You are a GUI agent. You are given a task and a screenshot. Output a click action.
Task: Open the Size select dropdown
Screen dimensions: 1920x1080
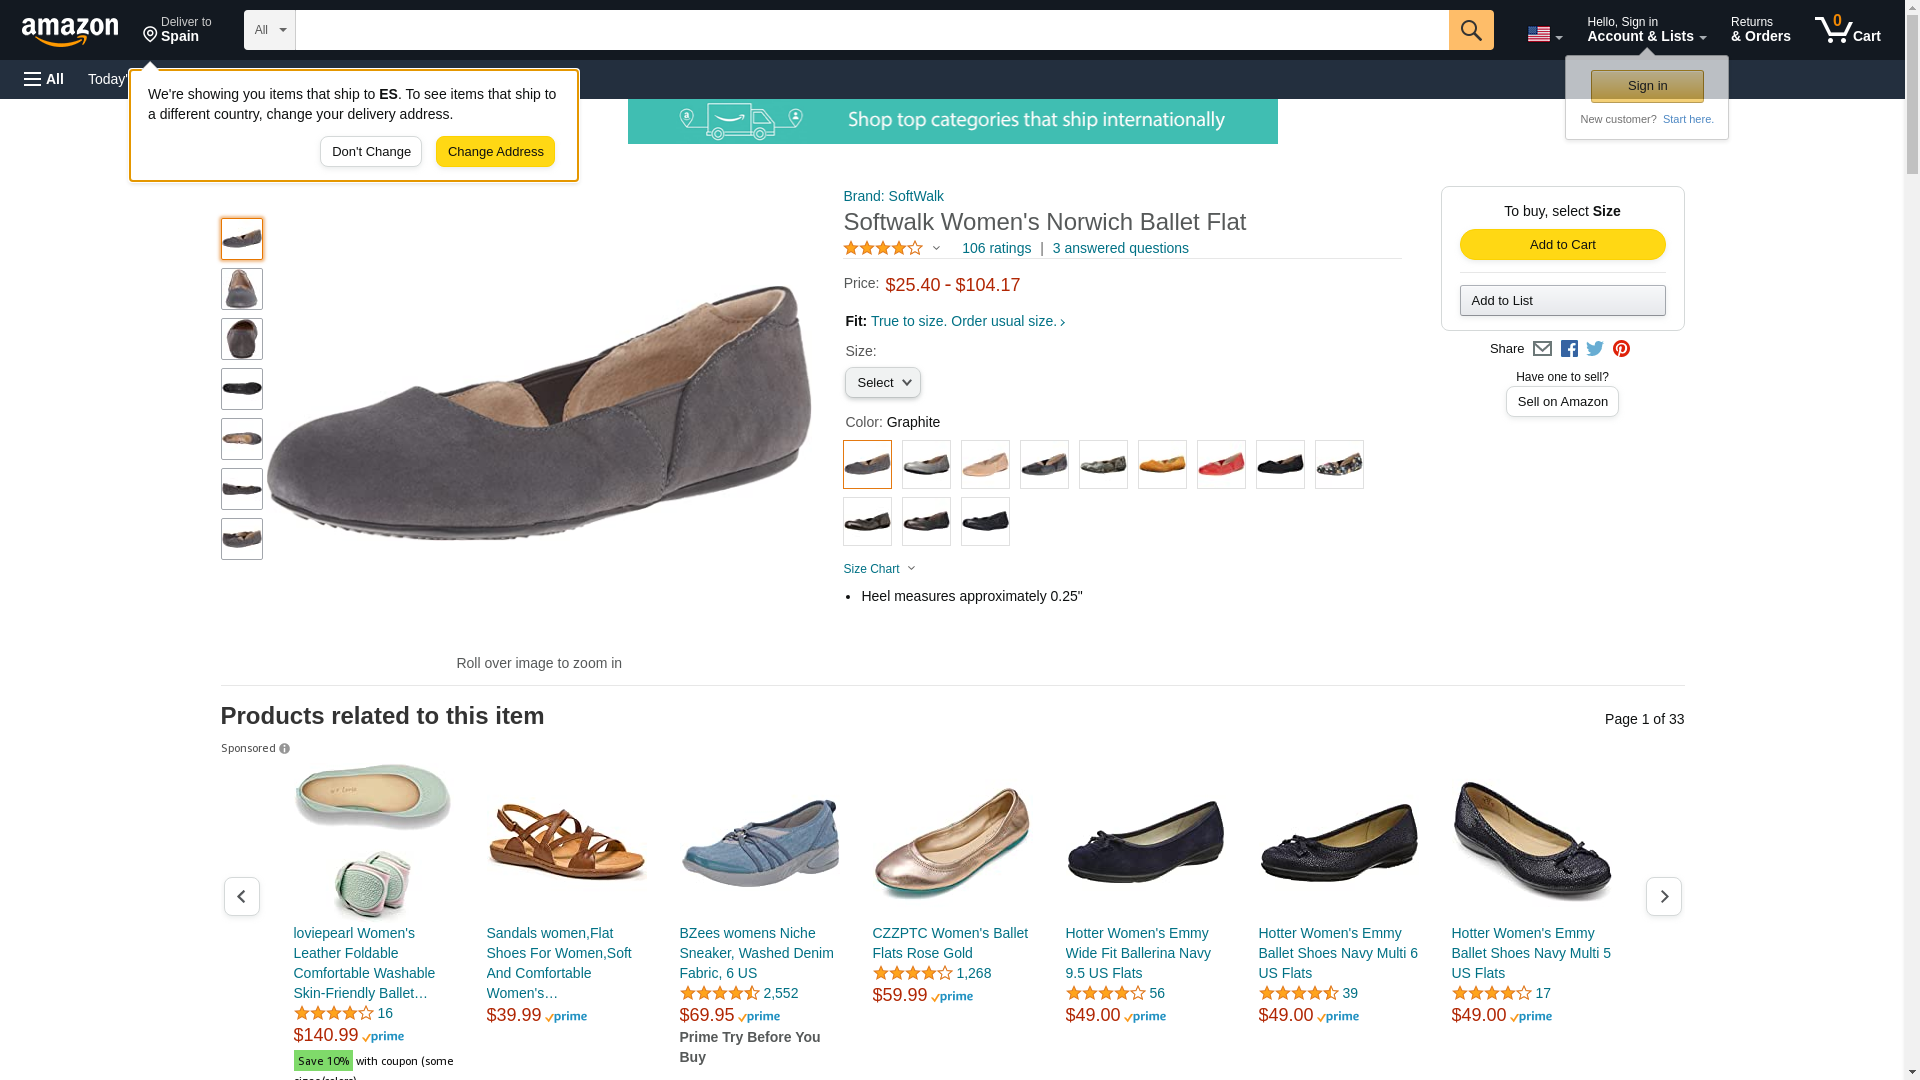pos(882,383)
